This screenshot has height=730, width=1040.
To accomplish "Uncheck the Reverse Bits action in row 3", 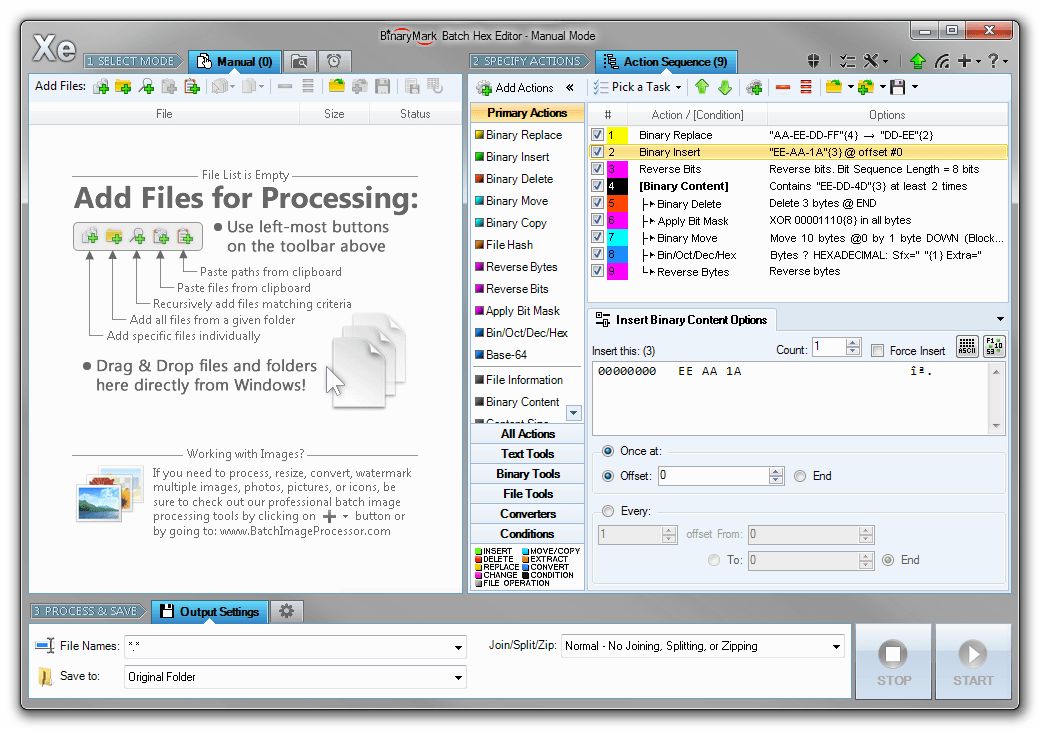I will point(596,168).
